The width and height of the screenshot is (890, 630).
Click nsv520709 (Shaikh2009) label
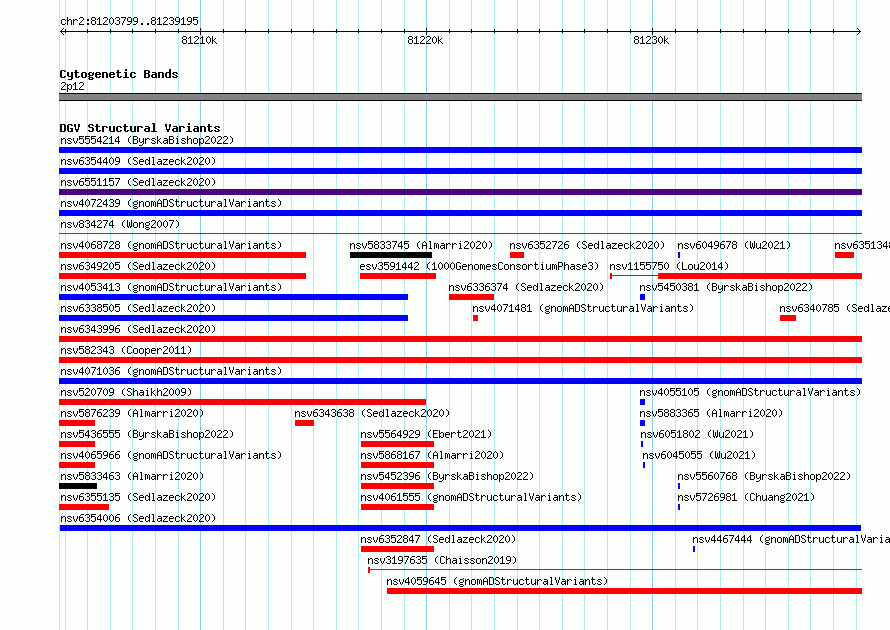(x=126, y=392)
